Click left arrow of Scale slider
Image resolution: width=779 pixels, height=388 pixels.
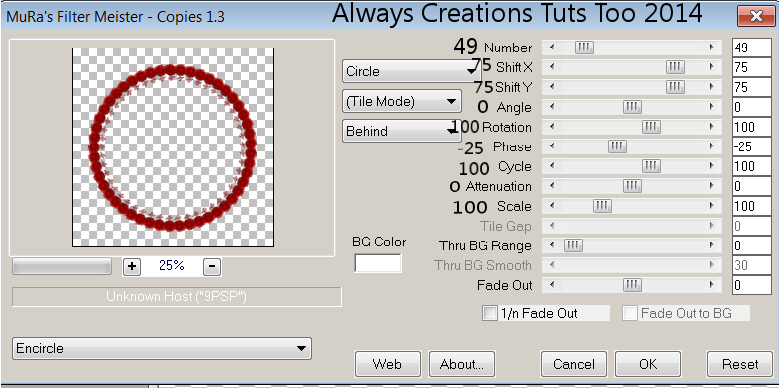(552, 206)
